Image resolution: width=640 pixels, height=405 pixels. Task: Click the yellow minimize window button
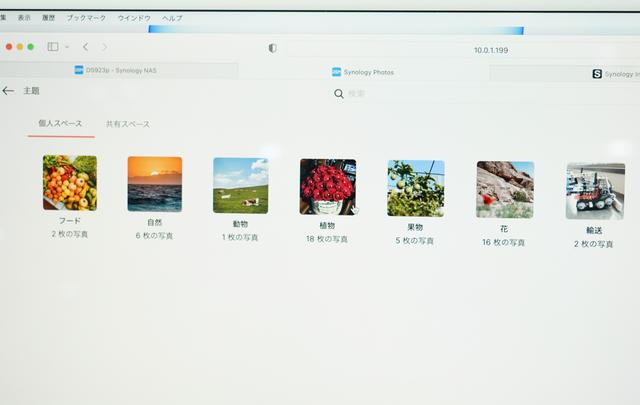pyautogui.click(x=20, y=47)
